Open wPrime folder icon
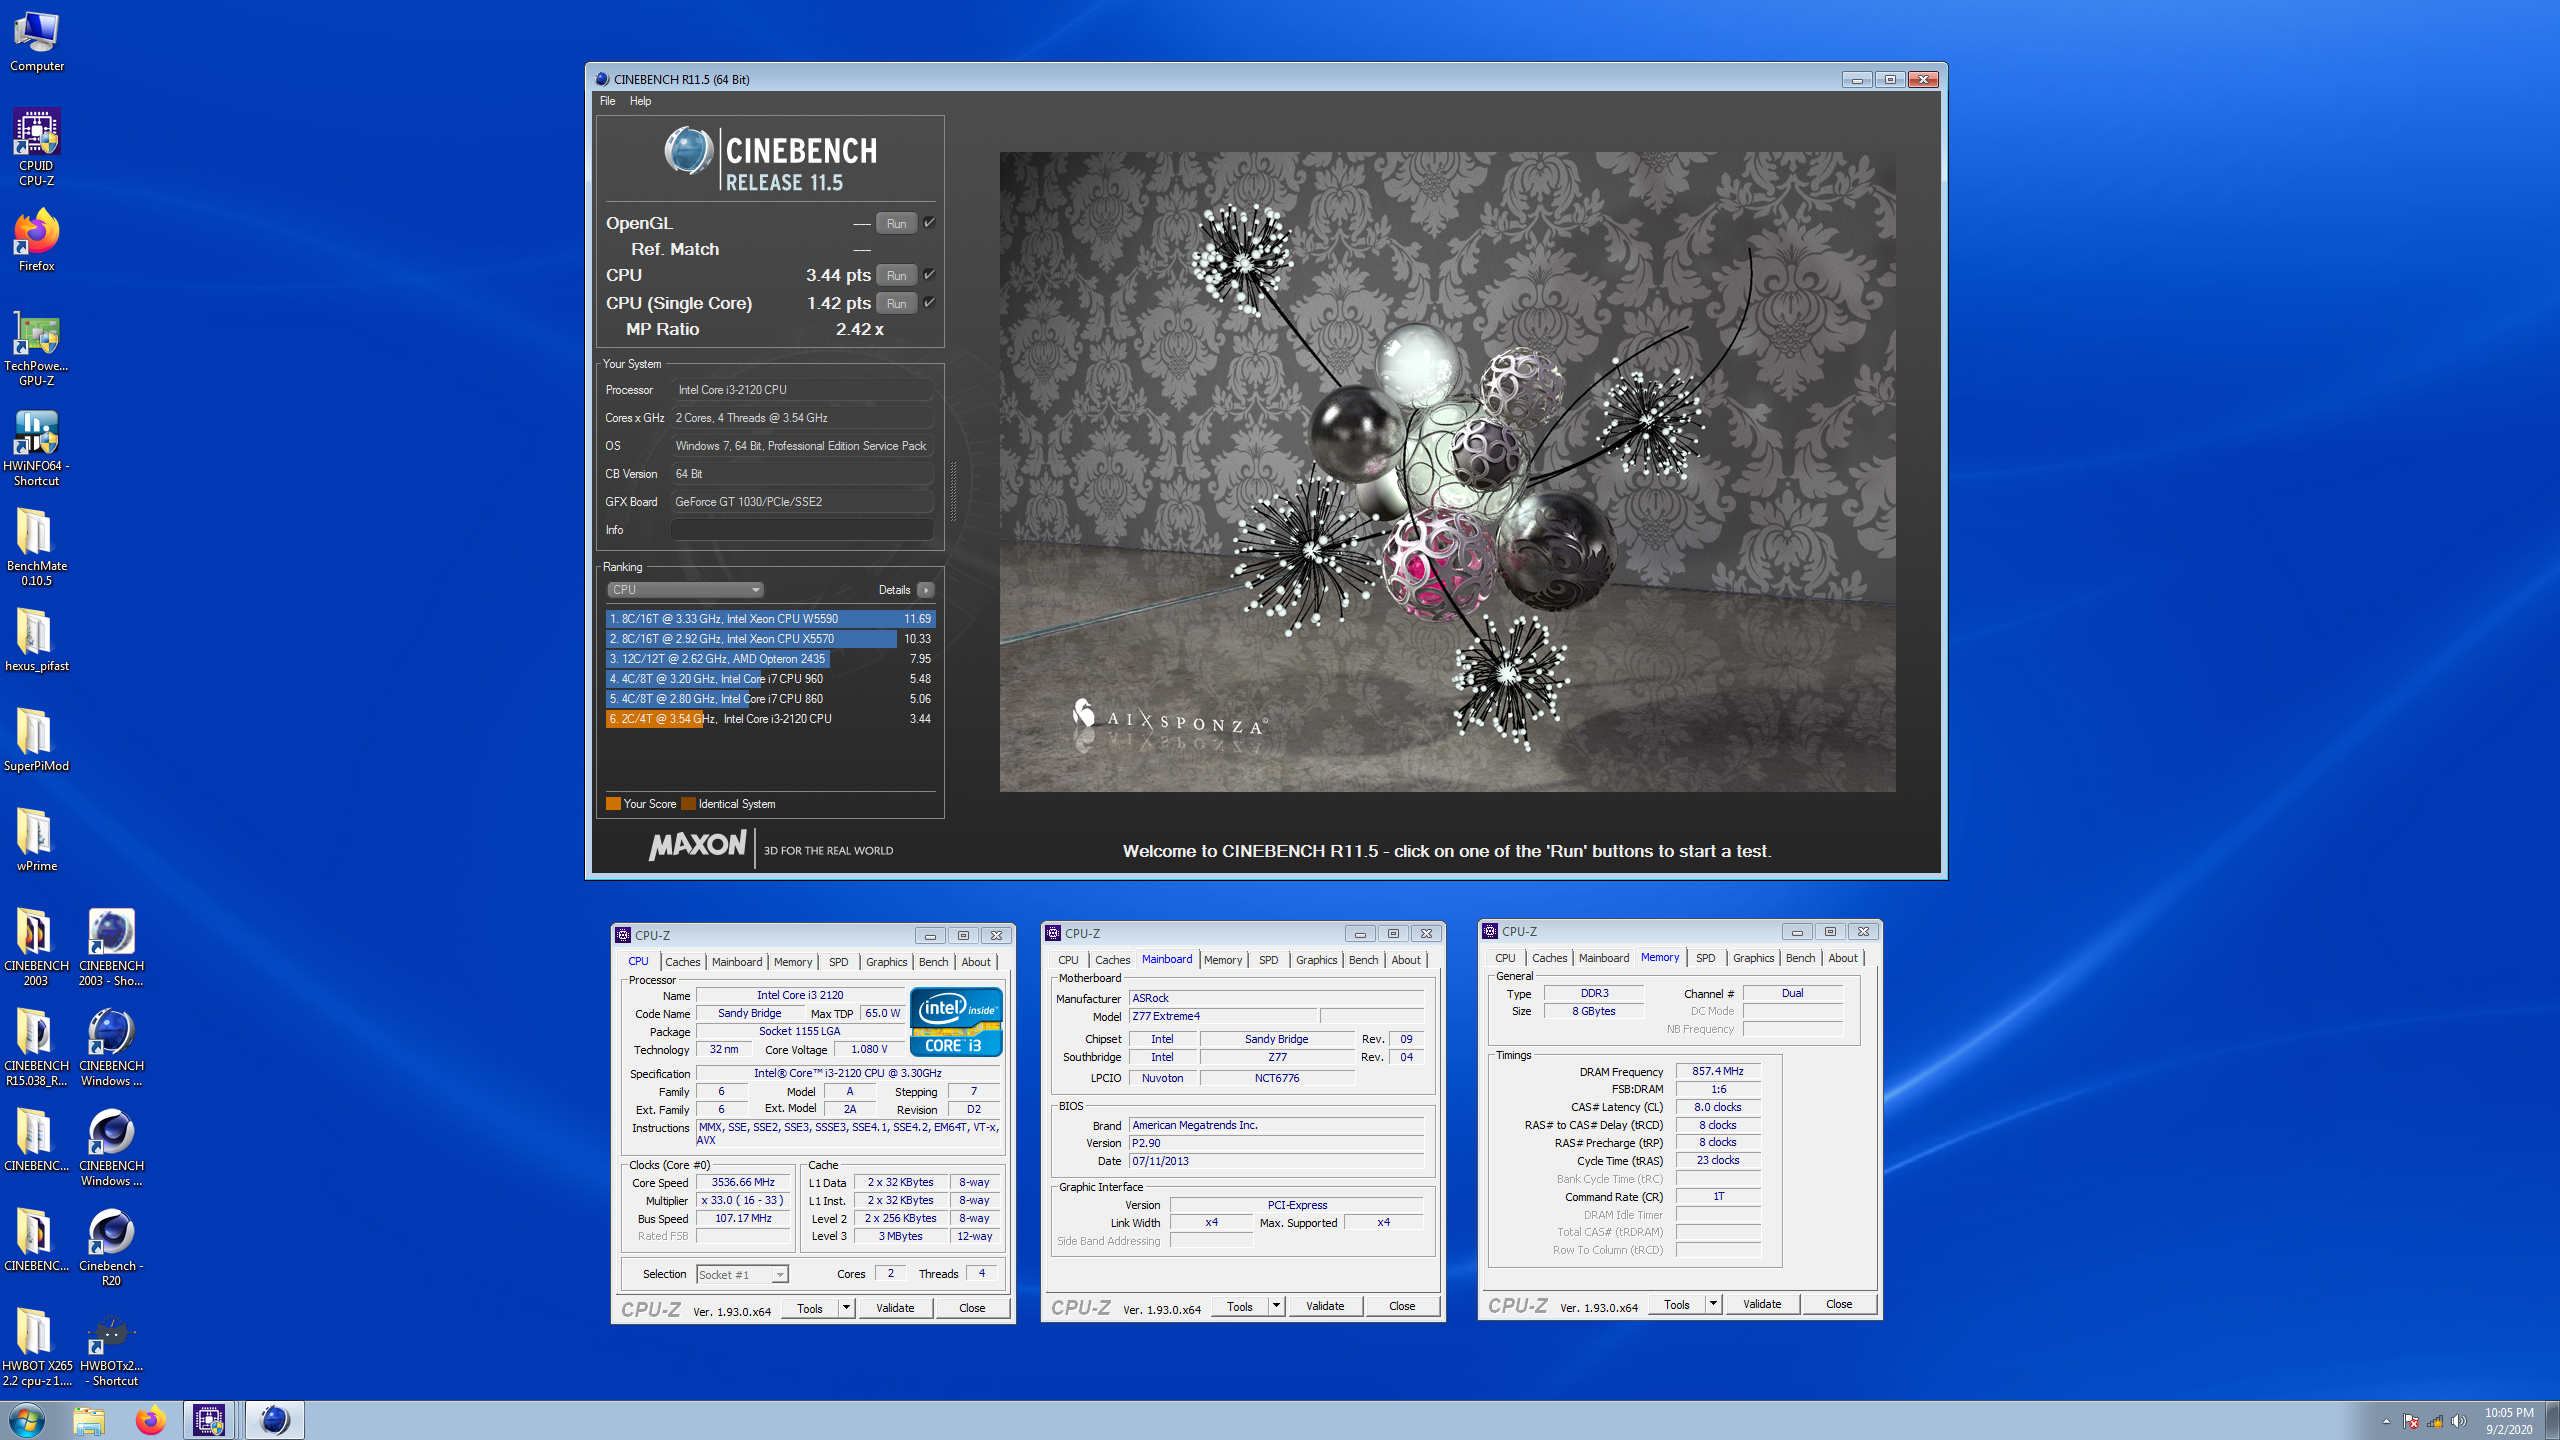The height and width of the screenshot is (1440, 2560). coord(37,840)
